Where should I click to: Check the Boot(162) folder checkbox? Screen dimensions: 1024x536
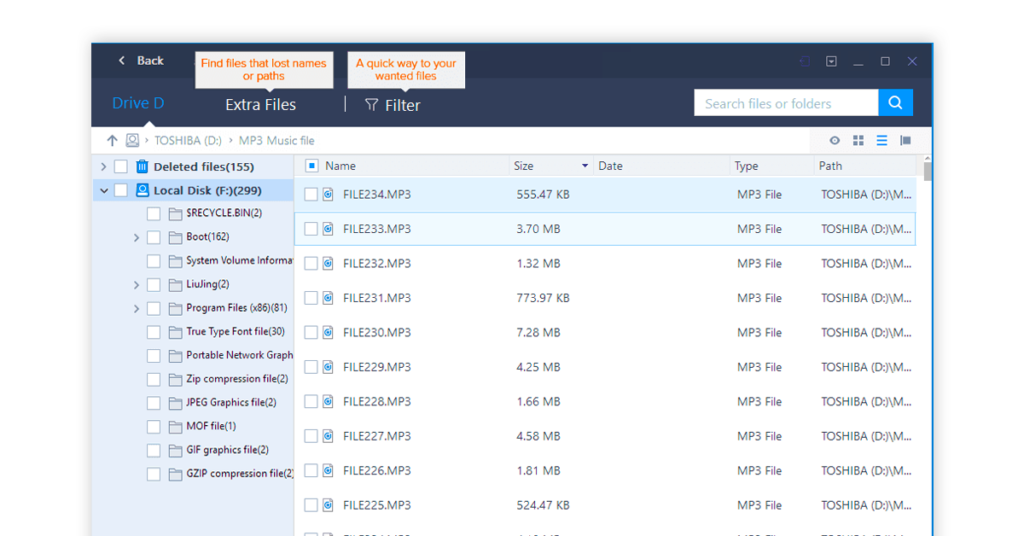pos(153,237)
